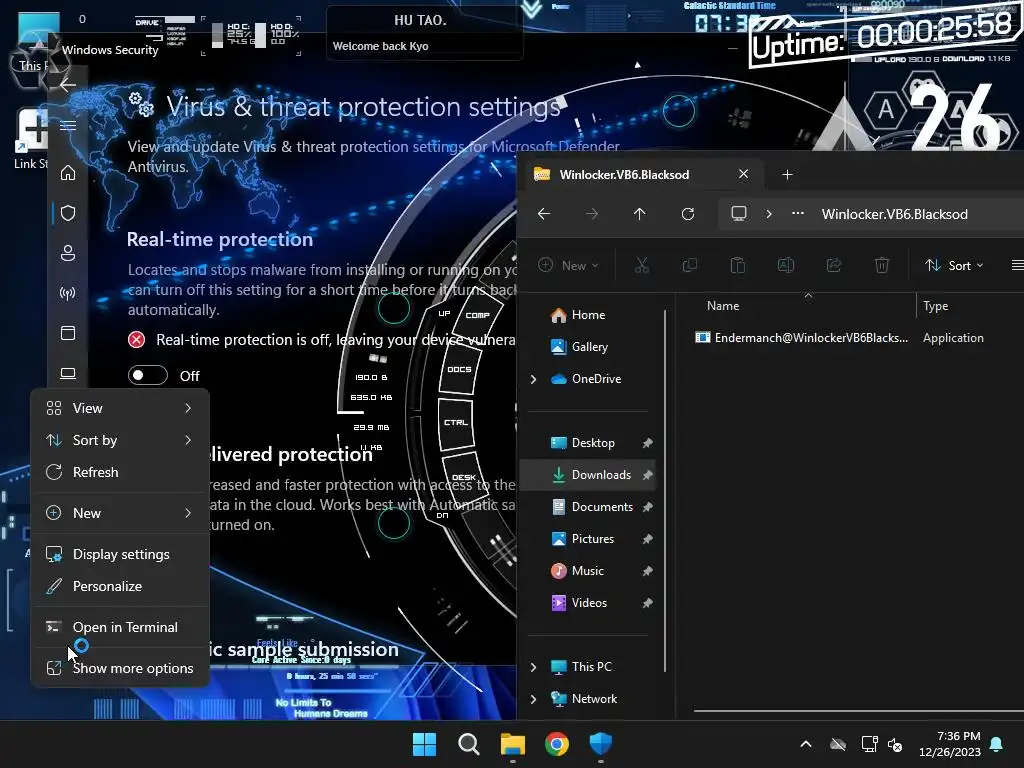Turn on Real-time protection toggle

[x=148, y=376]
